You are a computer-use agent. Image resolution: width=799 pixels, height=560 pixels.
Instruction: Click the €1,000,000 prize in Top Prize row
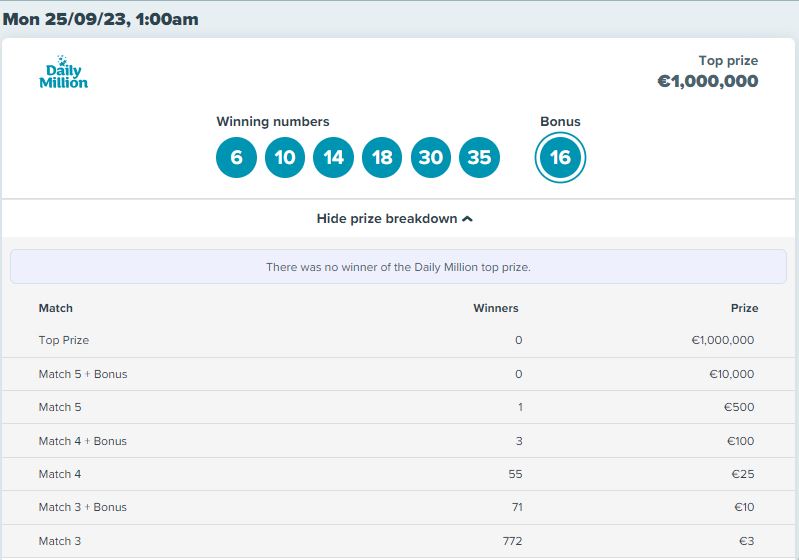pyautogui.click(x=723, y=340)
